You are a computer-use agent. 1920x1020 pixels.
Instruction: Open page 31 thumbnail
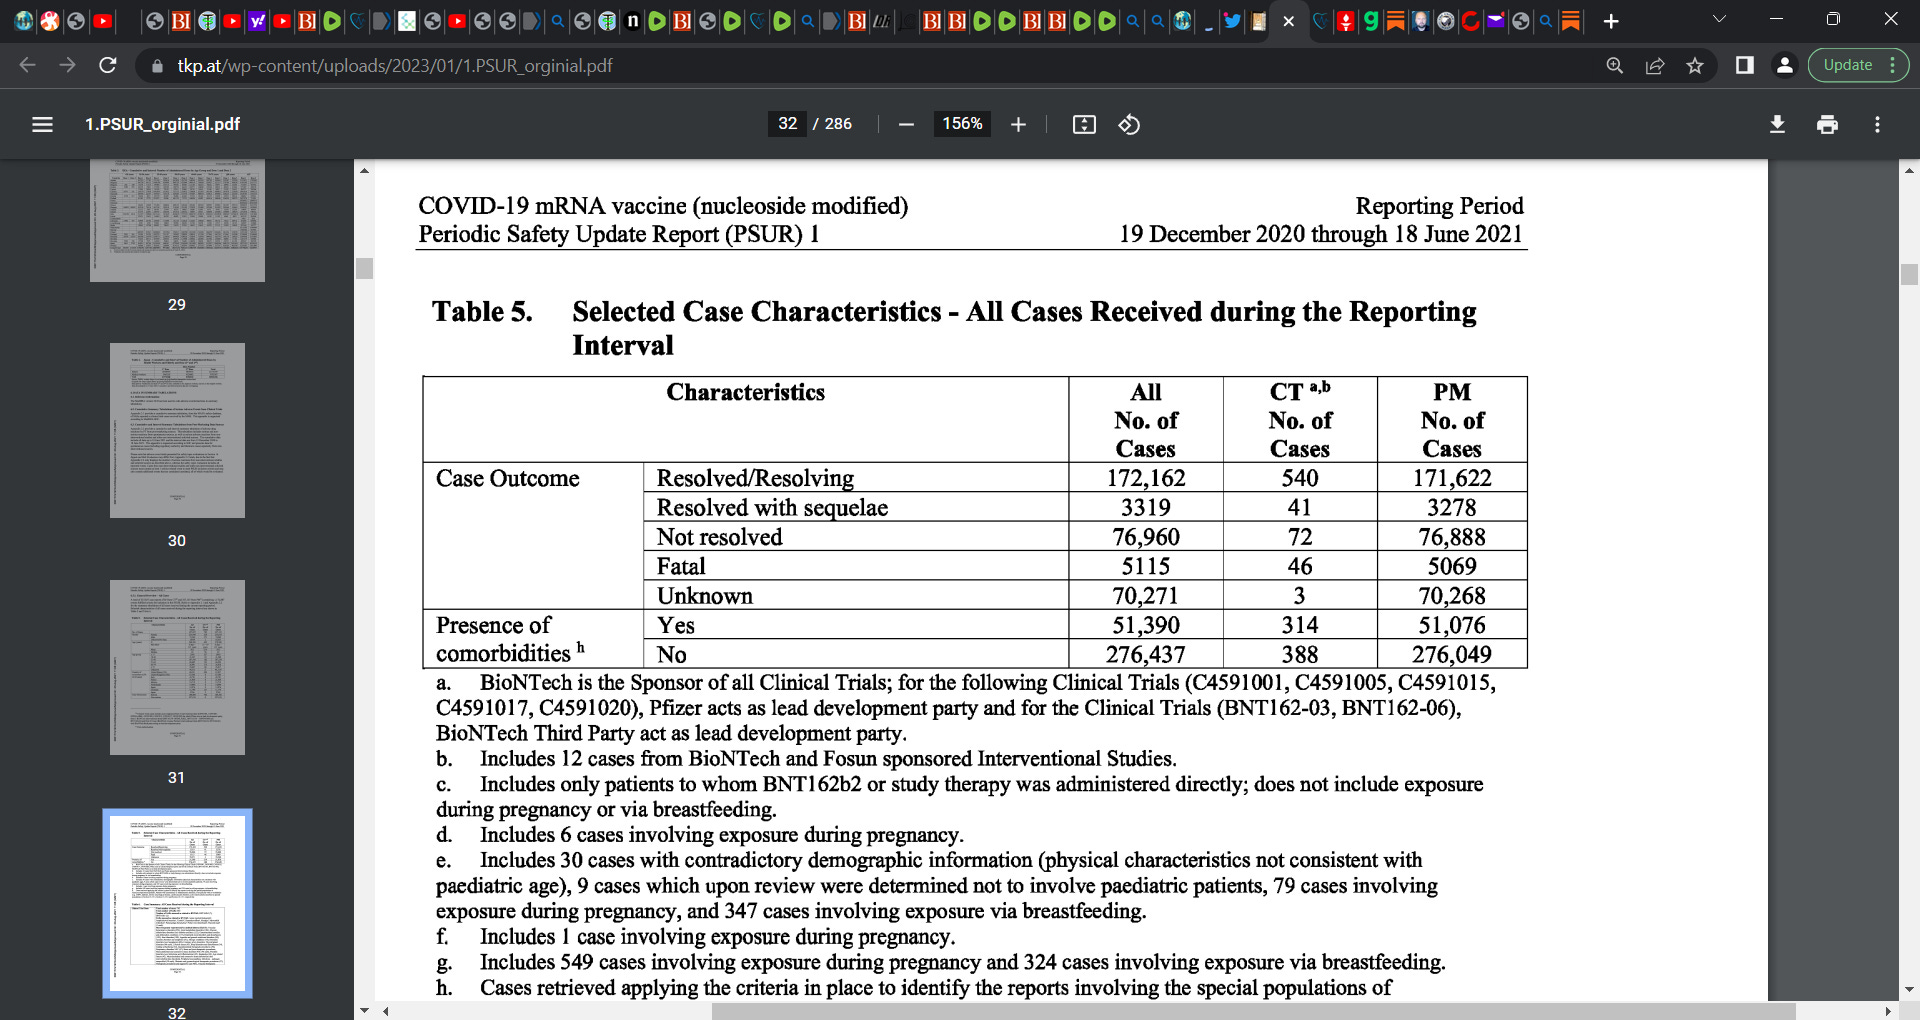177,667
